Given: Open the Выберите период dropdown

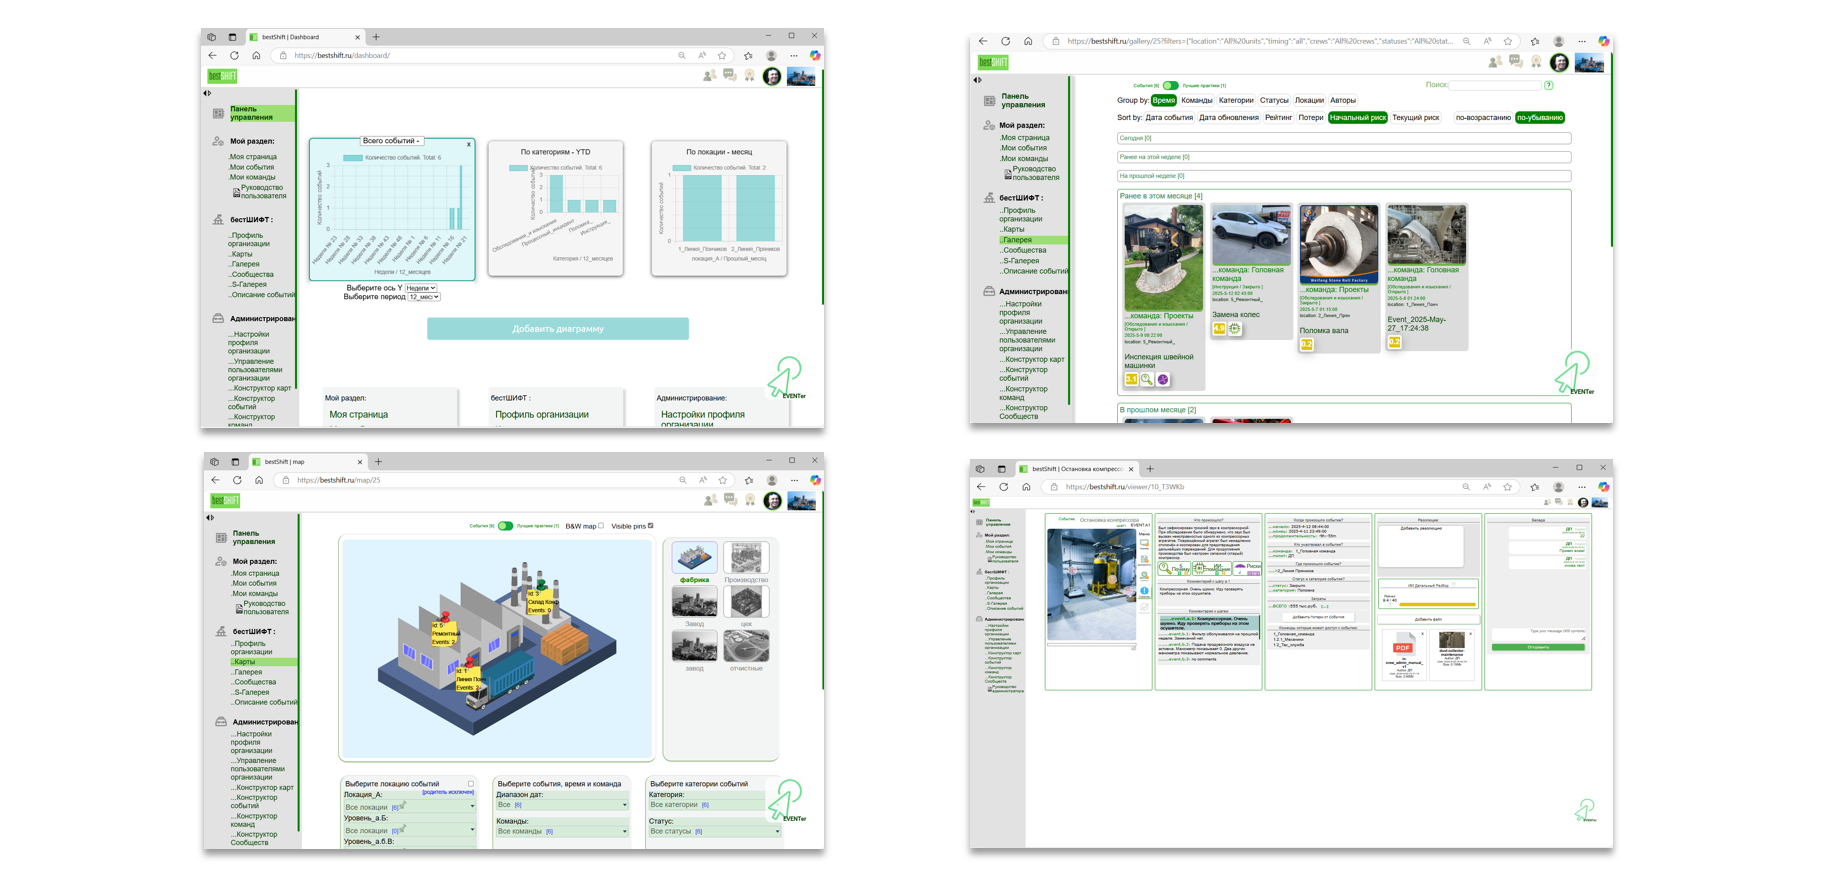Looking at the screenshot, I should [424, 297].
